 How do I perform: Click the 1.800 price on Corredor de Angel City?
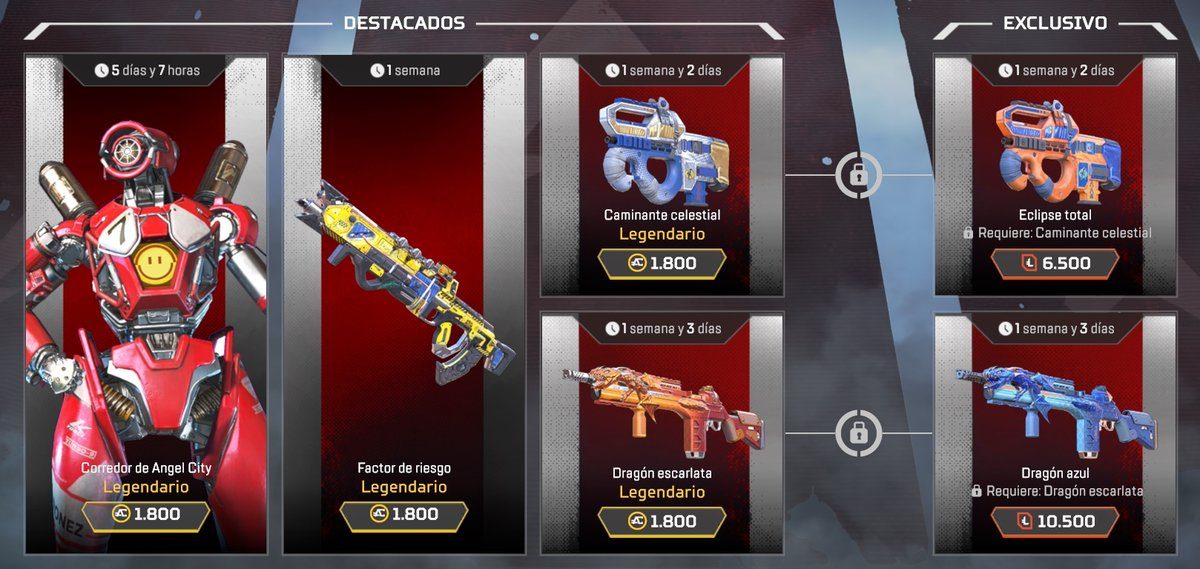click(146, 515)
